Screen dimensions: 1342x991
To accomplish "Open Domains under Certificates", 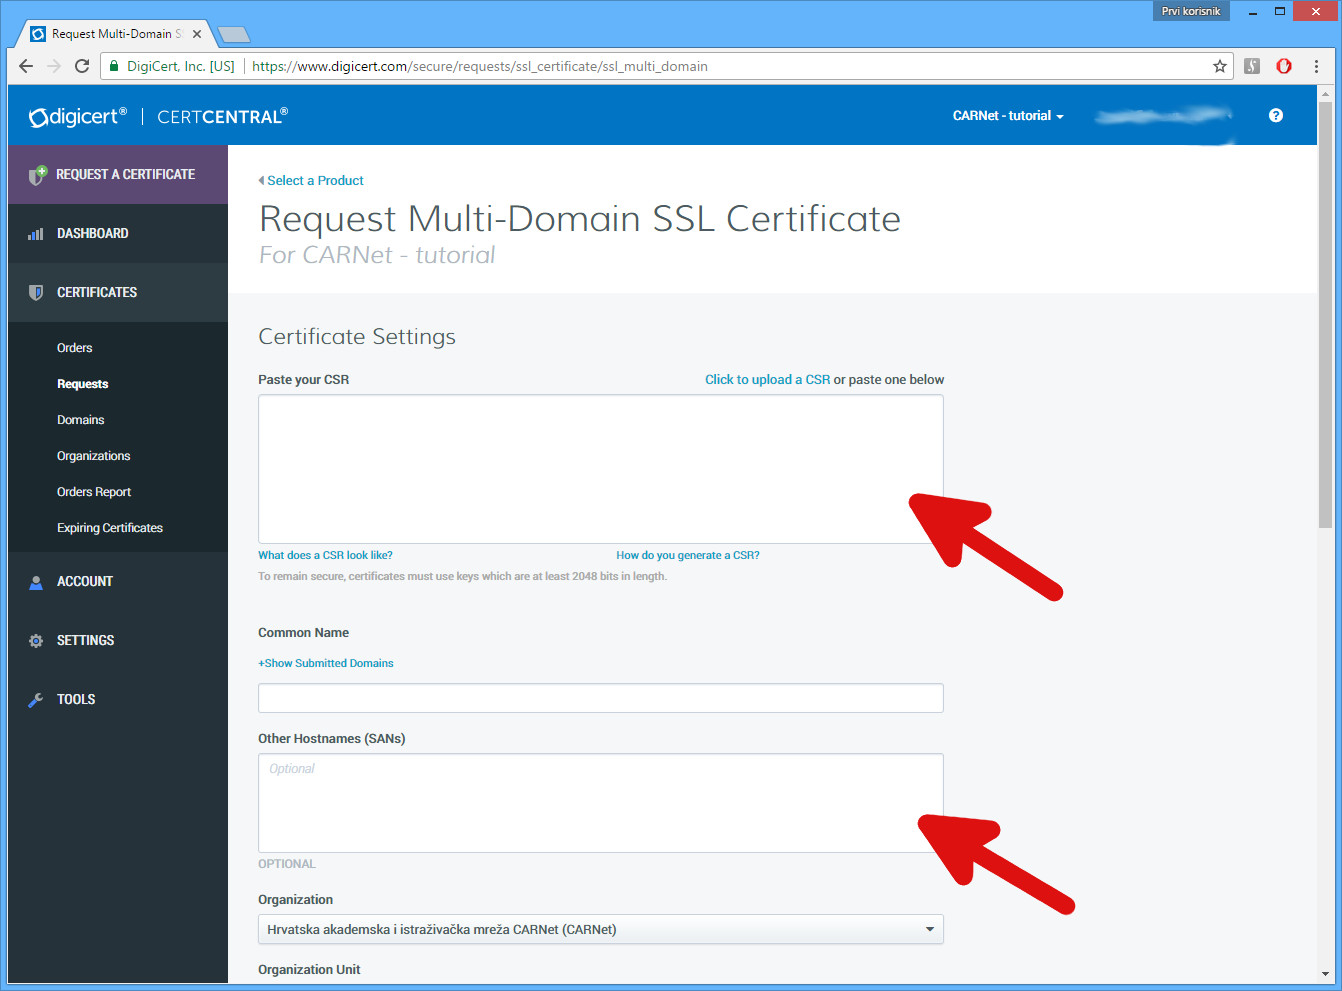I will click(81, 420).
